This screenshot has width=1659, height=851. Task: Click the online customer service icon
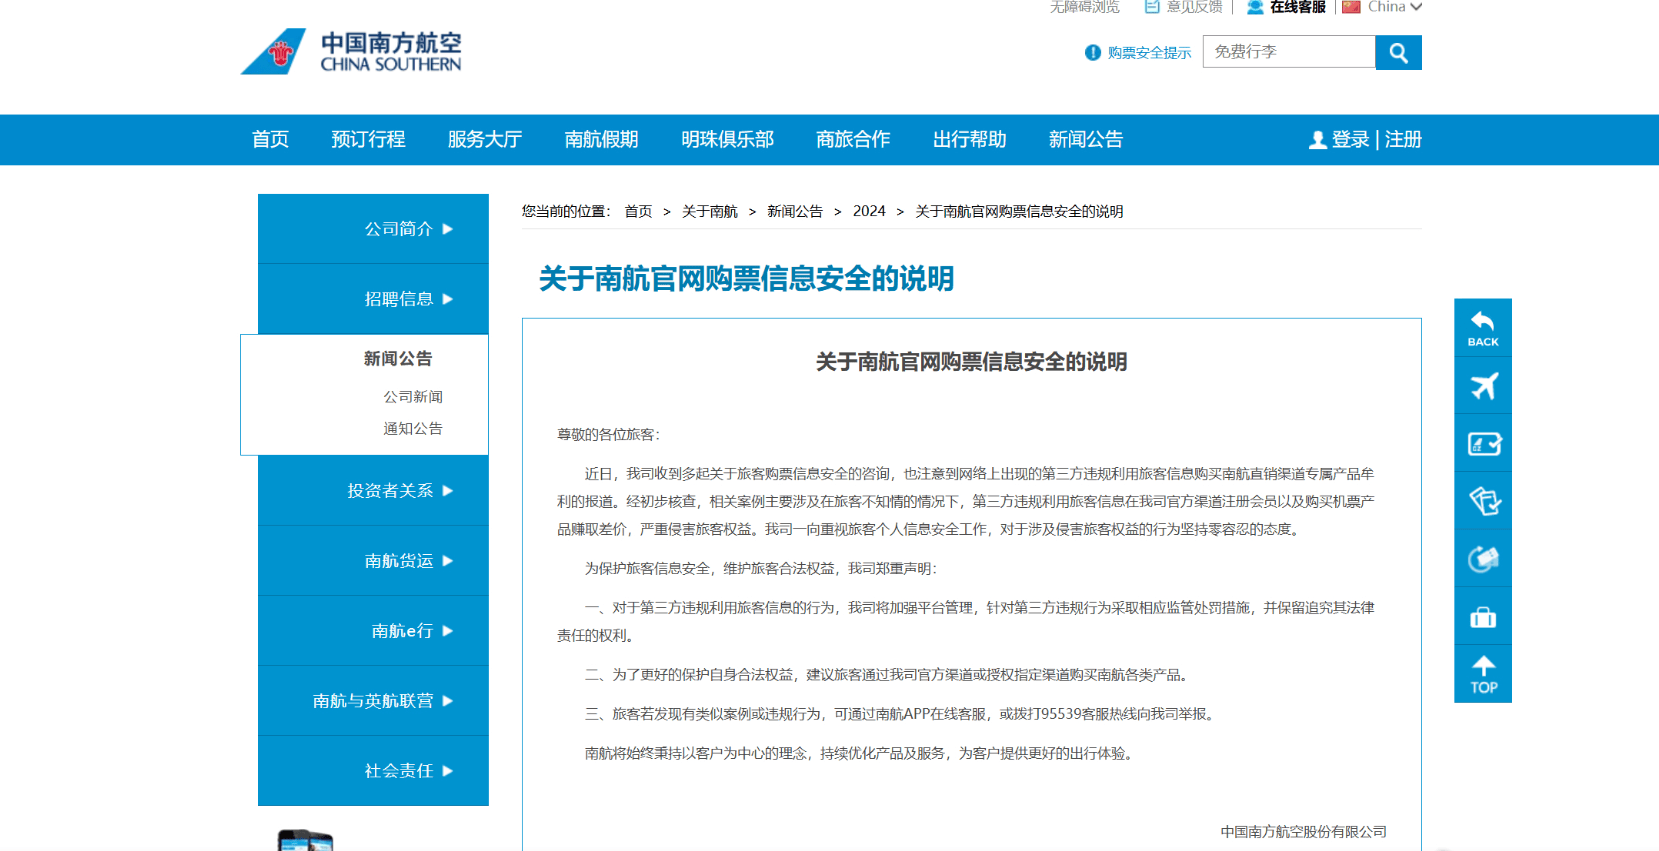click(1255, 7)
